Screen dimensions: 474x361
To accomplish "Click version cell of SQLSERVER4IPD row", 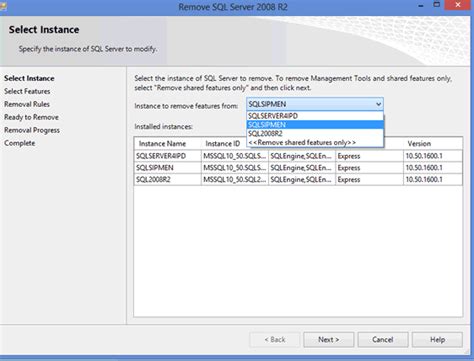I will click(433, 156).
